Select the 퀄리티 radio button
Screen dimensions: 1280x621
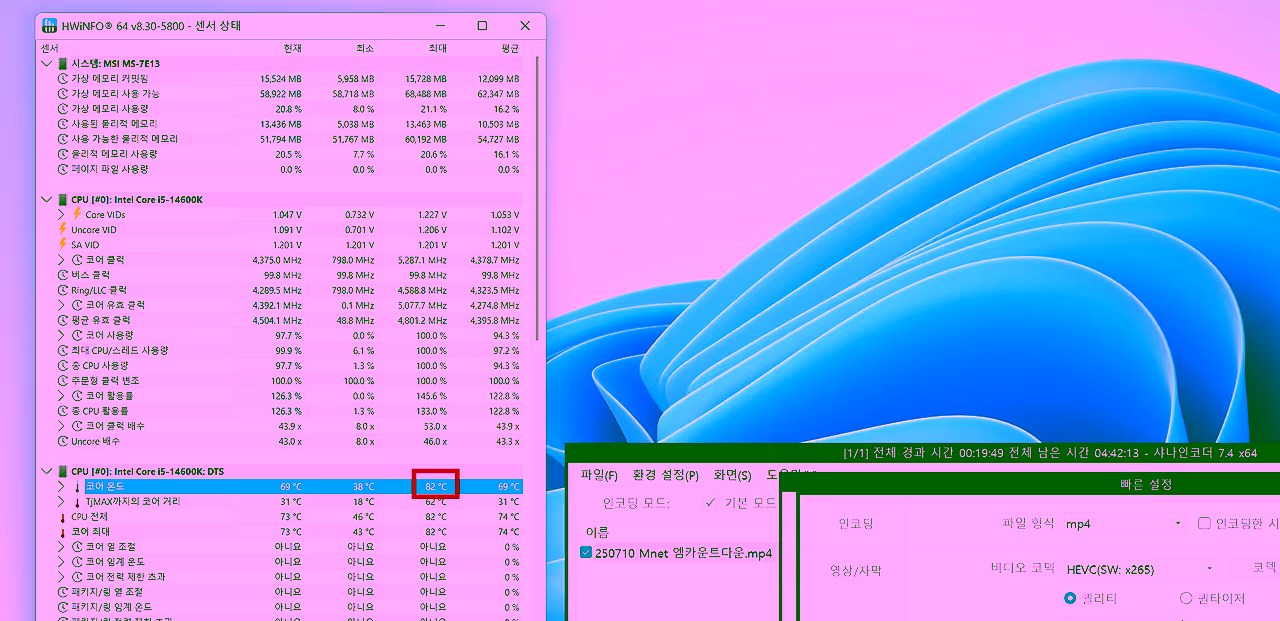pos(1070,598)
